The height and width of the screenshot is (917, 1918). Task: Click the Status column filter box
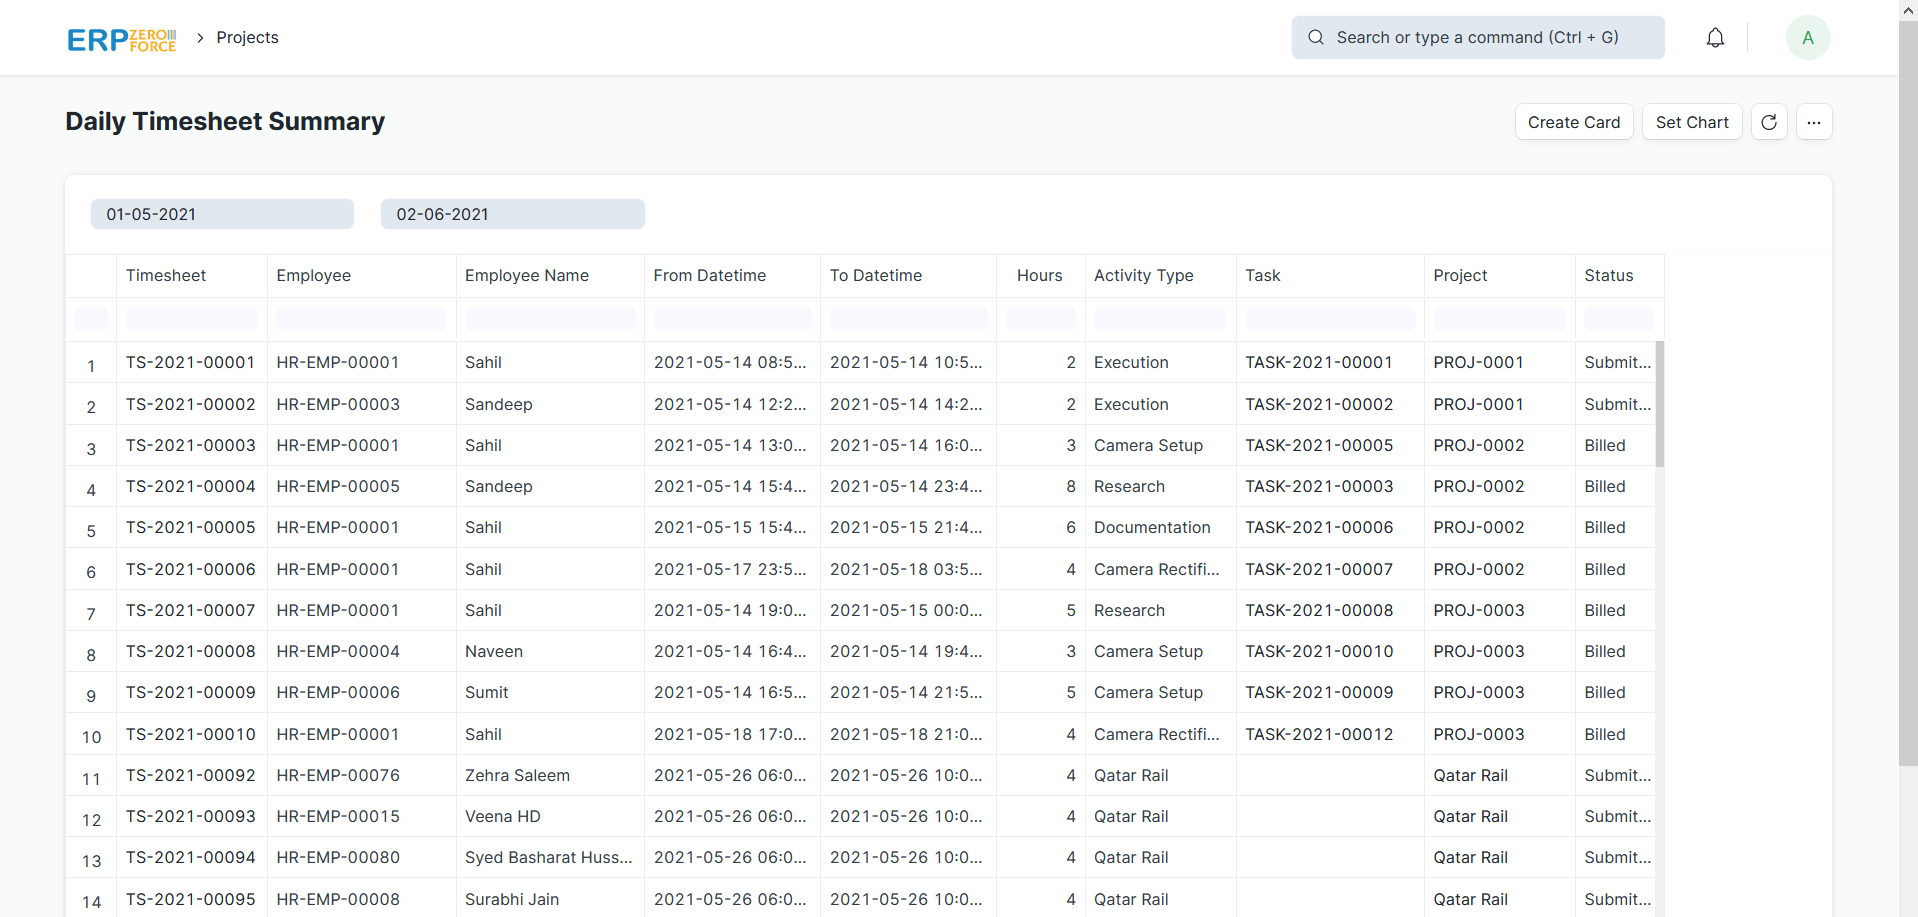[1619, 319]
